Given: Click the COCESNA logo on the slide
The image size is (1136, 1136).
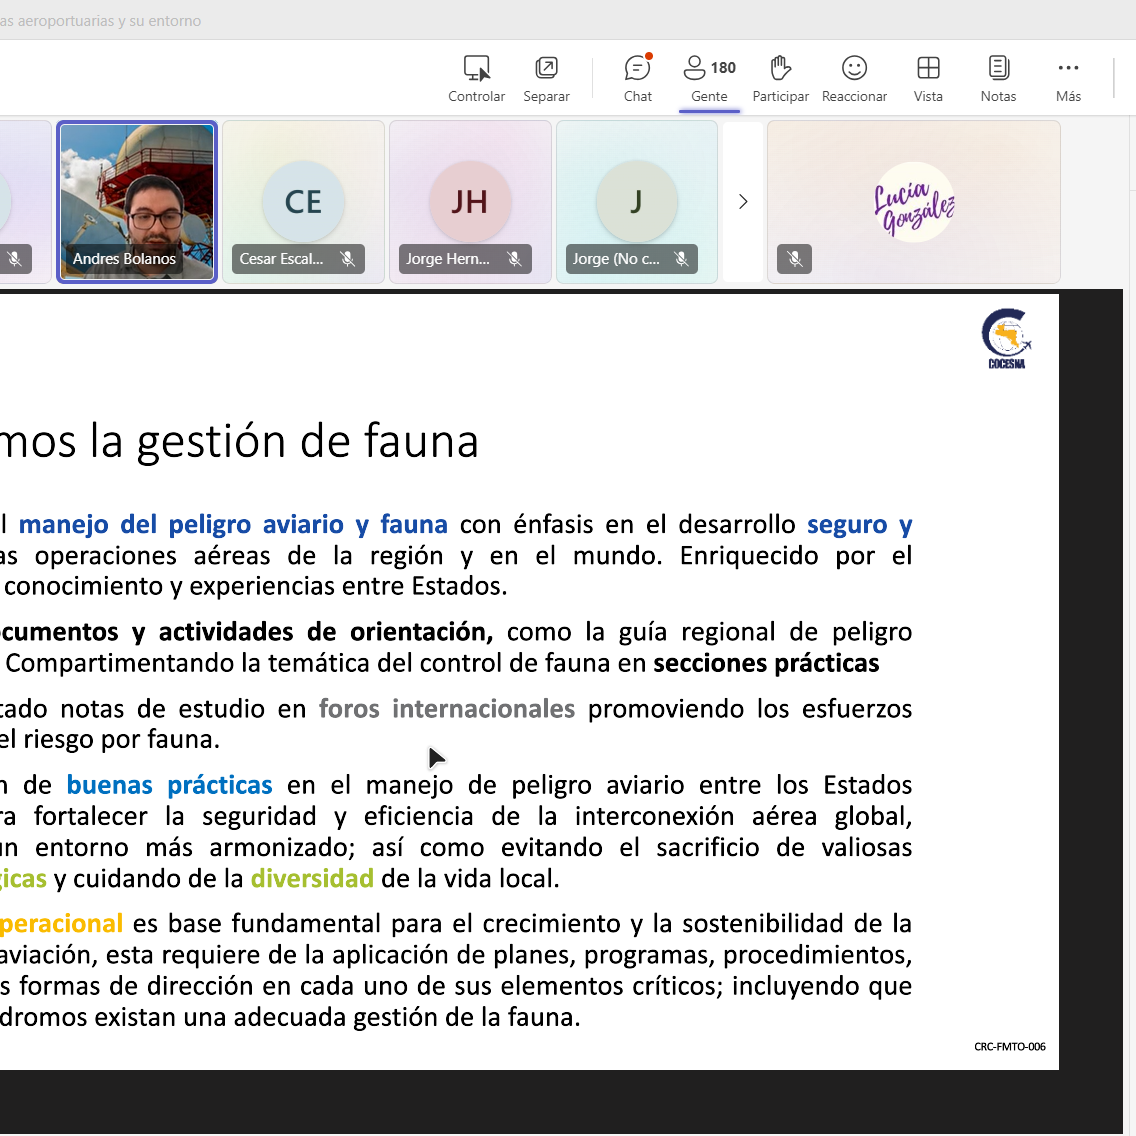Looking at the screenshot, I should [x=1006, y=338].
